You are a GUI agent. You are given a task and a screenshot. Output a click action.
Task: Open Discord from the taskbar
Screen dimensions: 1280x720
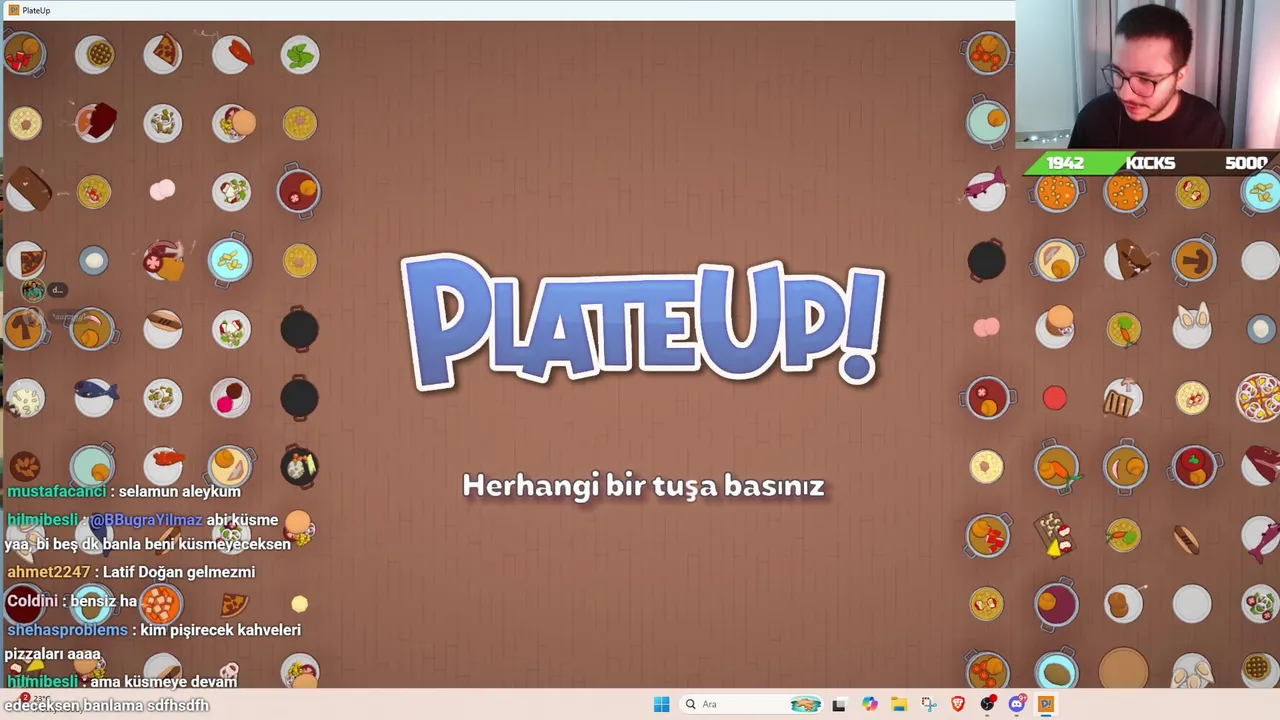point(1017,704)
